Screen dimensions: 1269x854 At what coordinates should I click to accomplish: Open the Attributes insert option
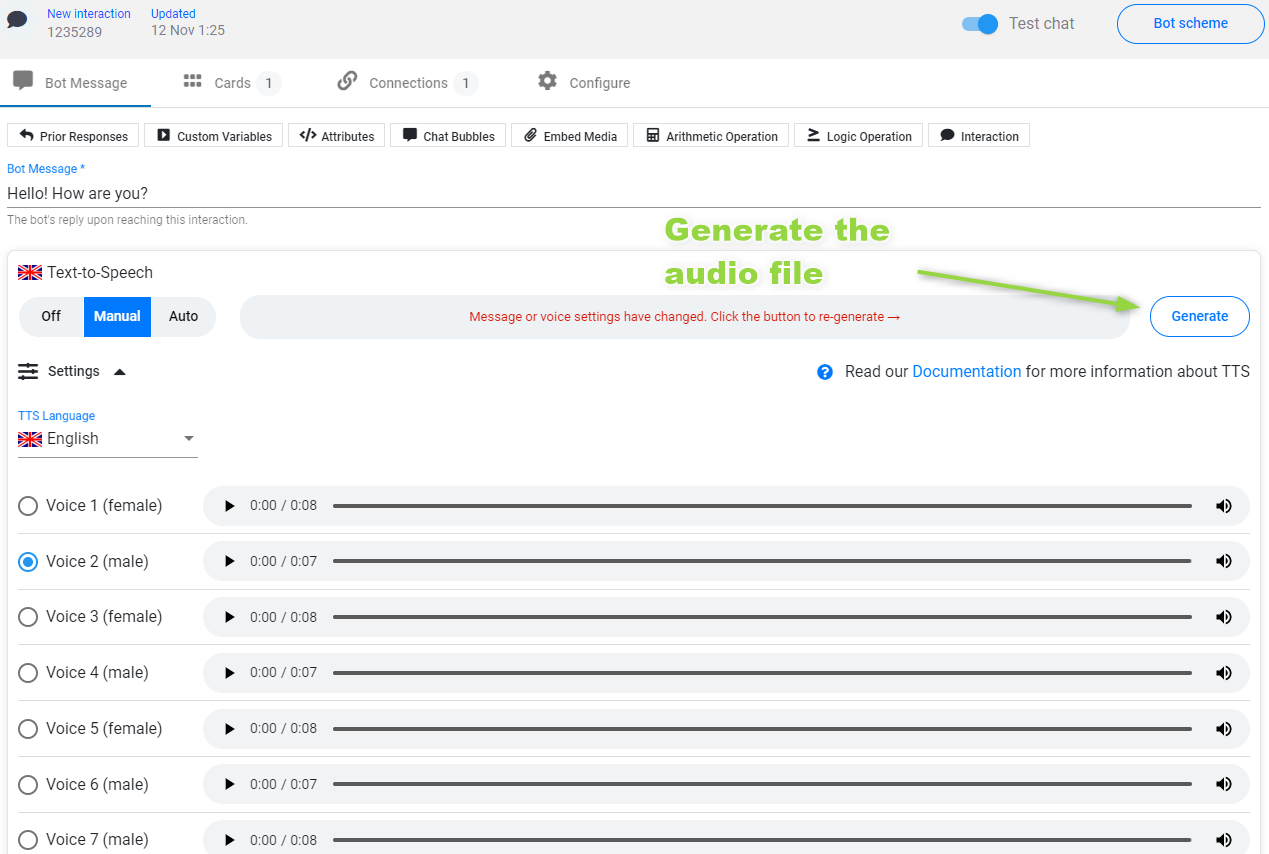coord(337,136)
